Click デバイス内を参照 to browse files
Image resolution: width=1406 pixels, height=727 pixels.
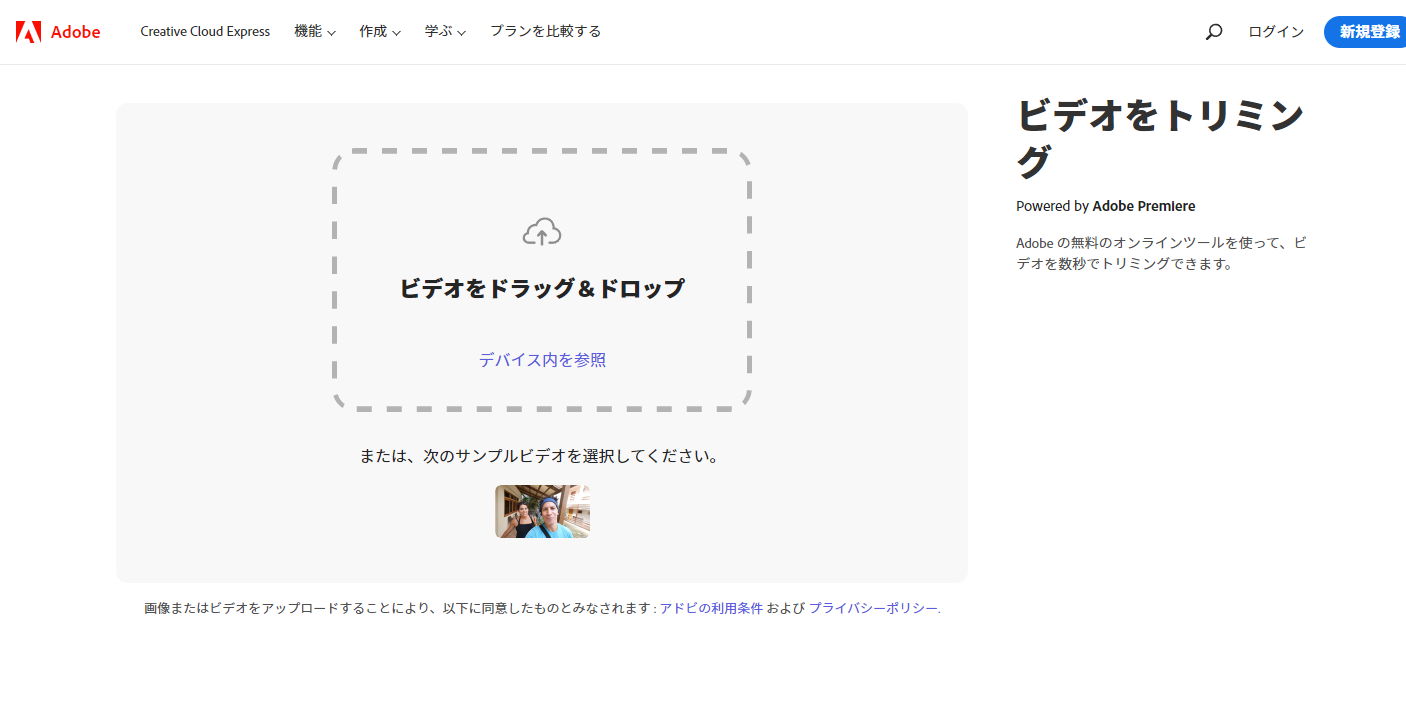pos(542,360)
